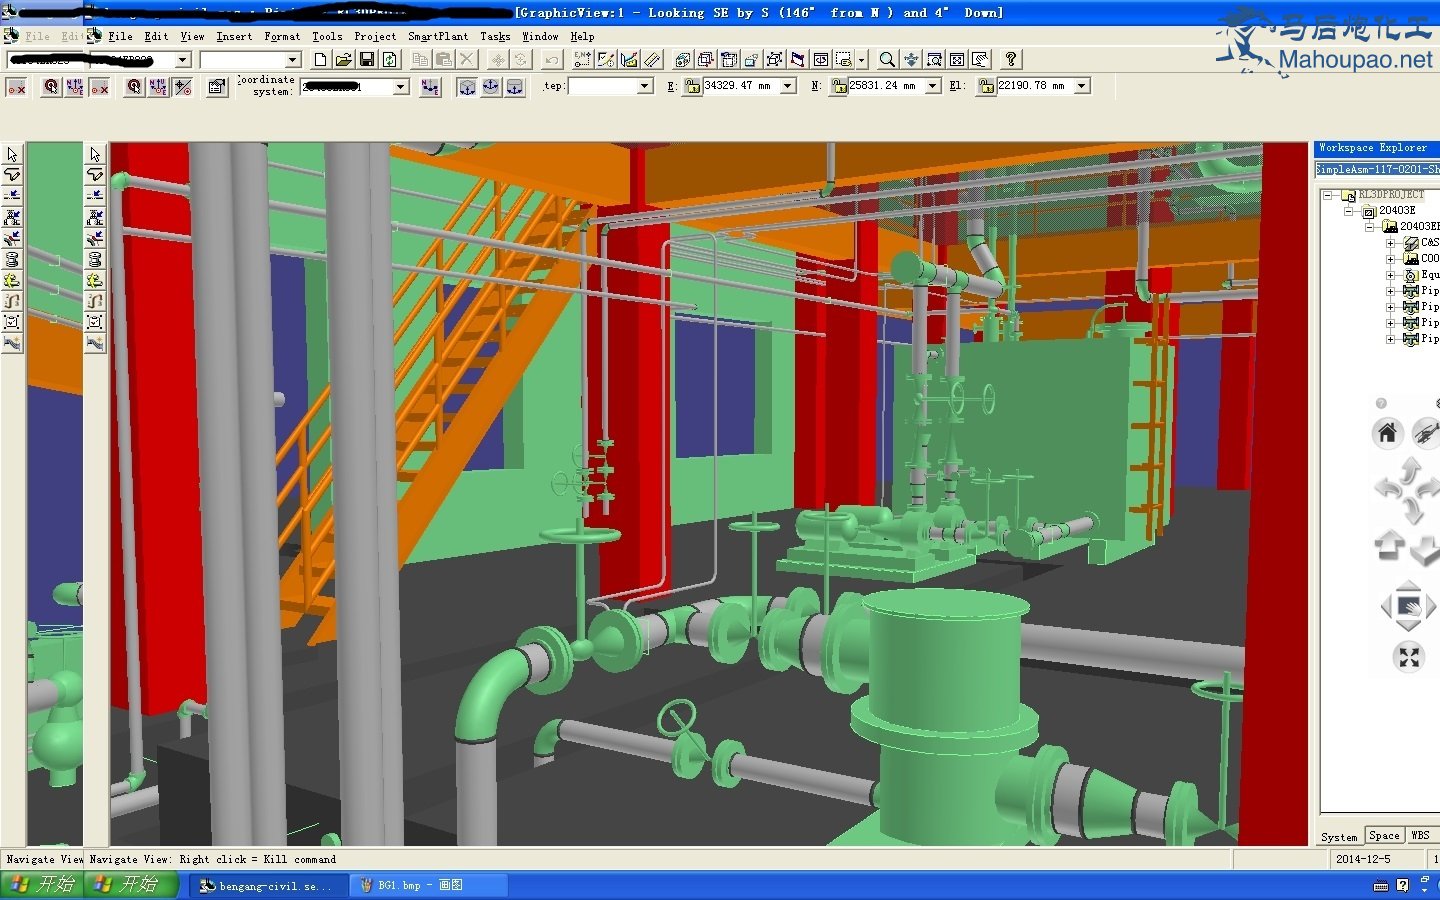Click the Zoom magnifier tool
1440x900 pixels.
click(887, 60)
